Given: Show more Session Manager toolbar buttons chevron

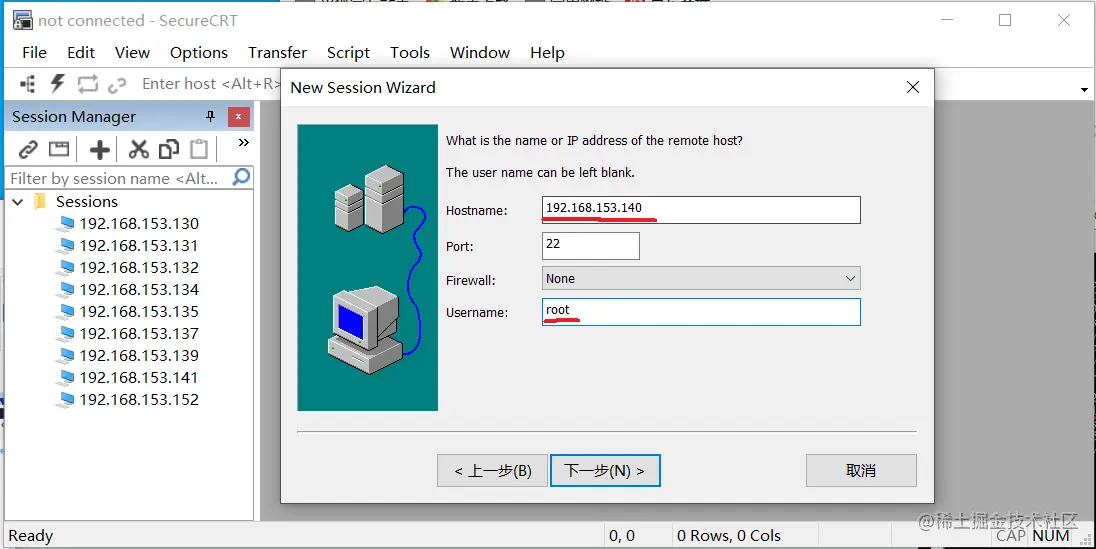Looking at the screenshot, I should pyautogui.click(x=243, y=143).
